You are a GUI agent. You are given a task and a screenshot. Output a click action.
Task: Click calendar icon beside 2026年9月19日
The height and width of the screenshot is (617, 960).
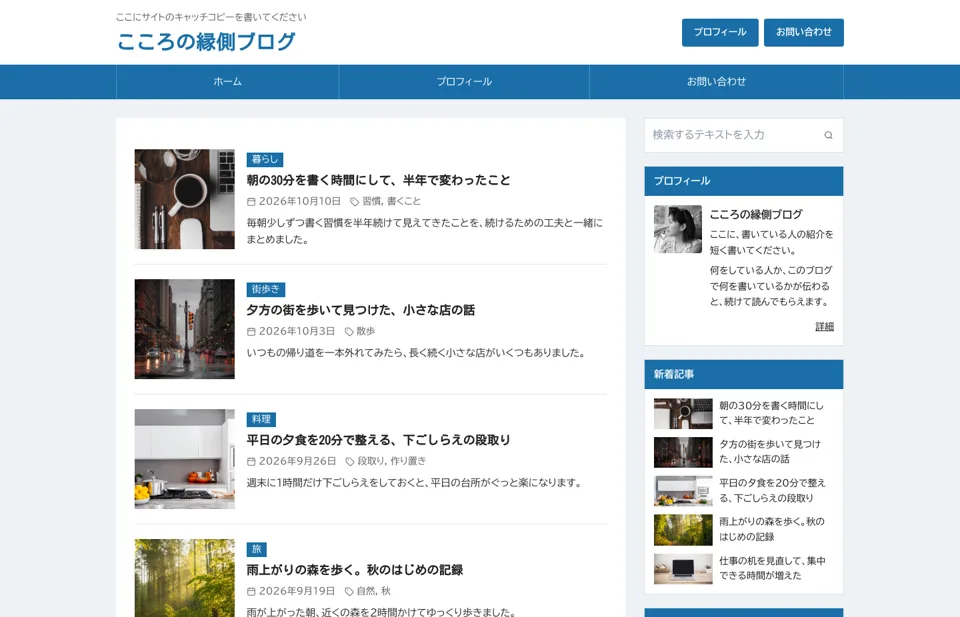(x=251, y=591)
